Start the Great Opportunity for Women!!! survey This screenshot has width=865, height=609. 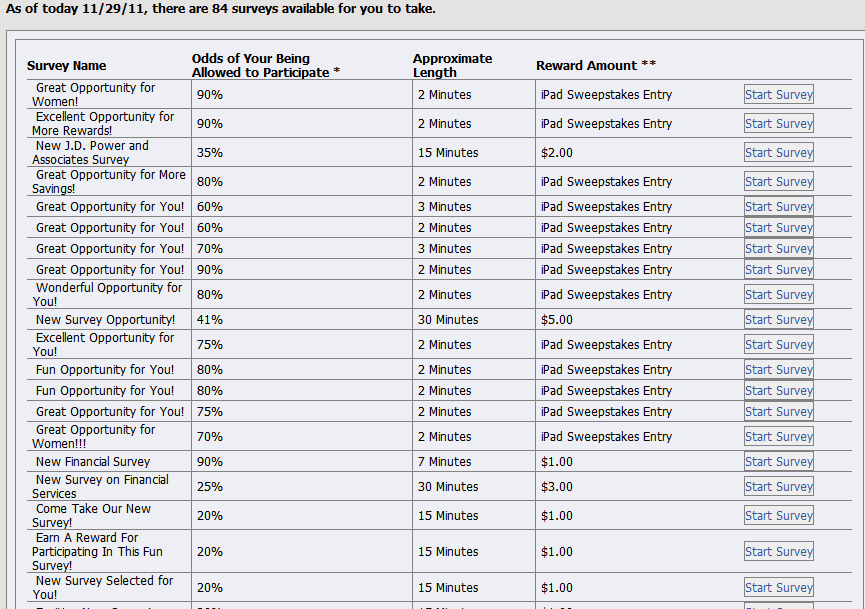pyautogui.click(x=778, y=437)
